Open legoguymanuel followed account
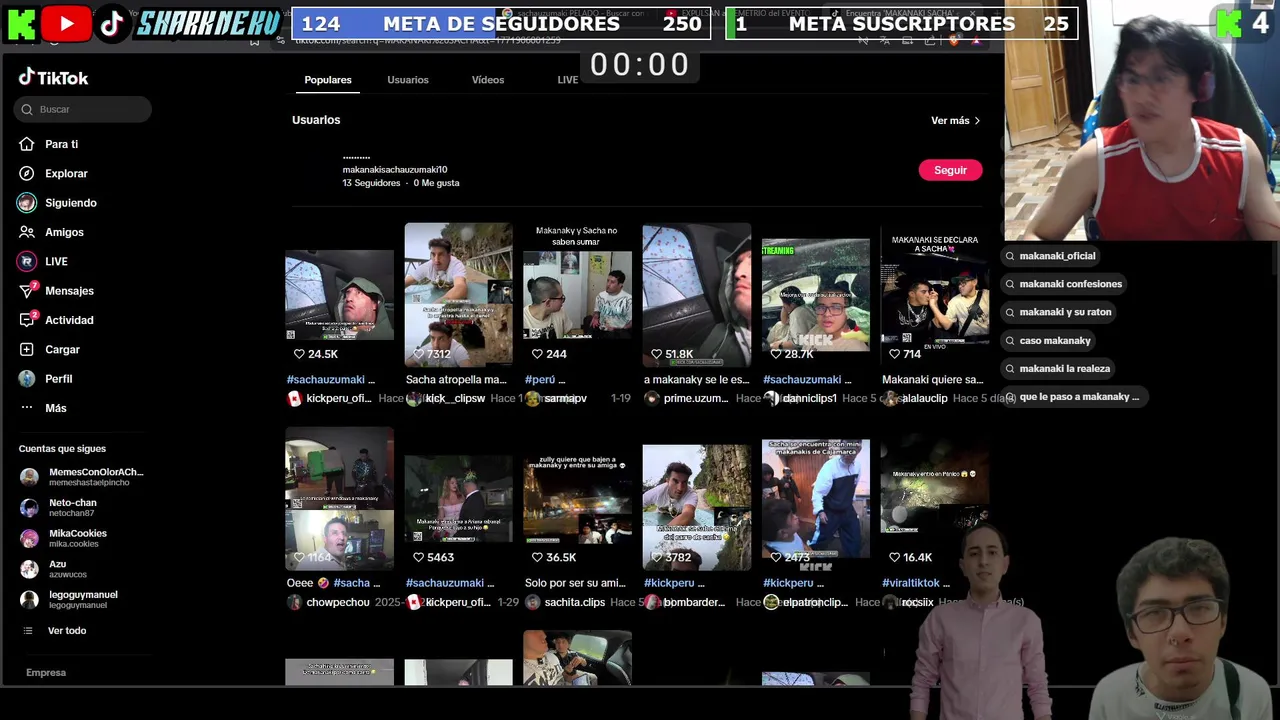The width and height of the screenshot is (1280, 720). click(70, 599)
